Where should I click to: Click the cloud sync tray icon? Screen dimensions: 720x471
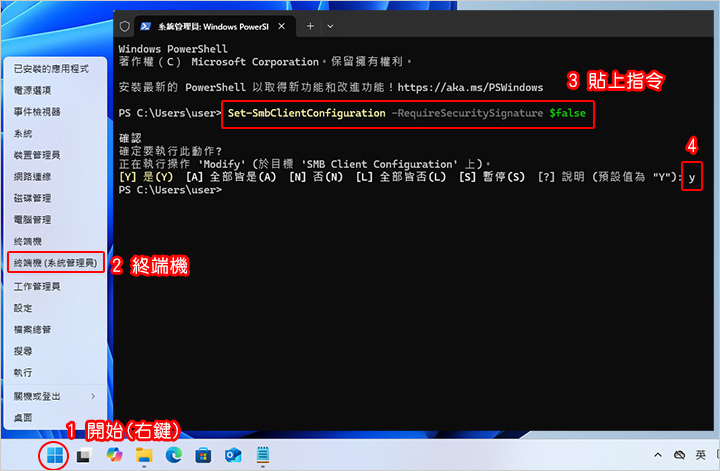click(x=679, y=455)
